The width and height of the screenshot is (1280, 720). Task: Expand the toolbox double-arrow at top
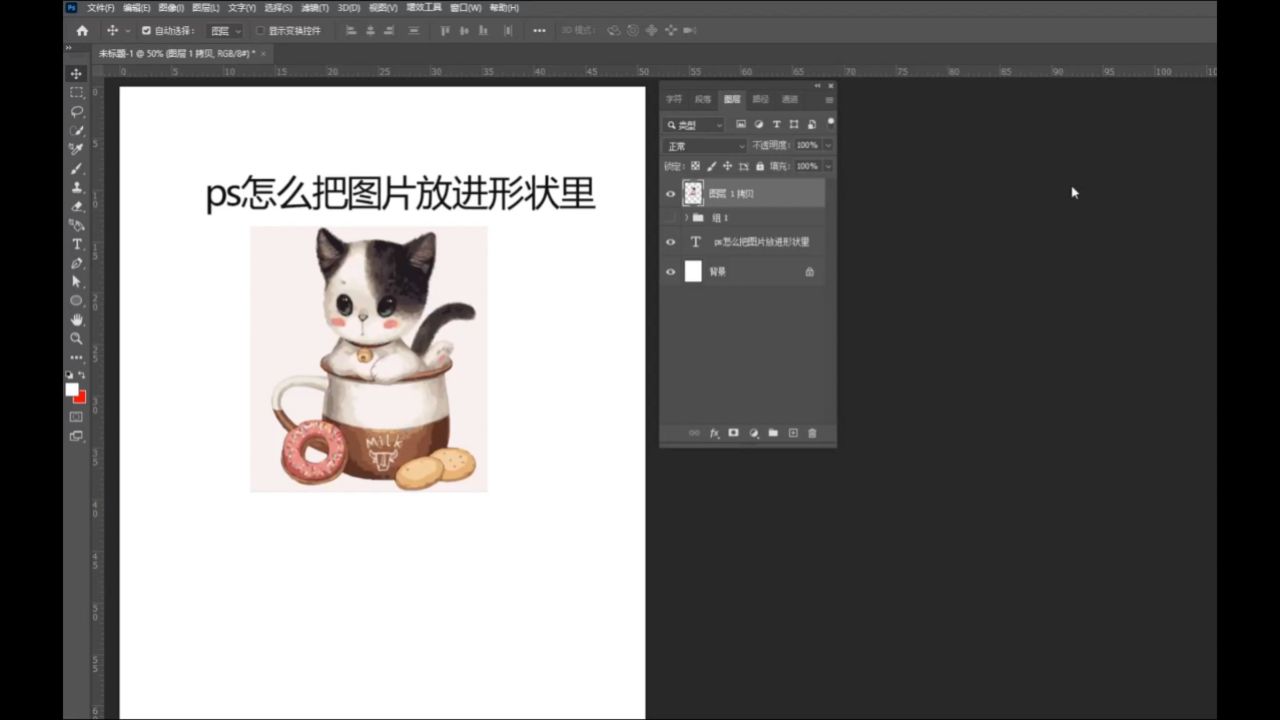(69, 47)
